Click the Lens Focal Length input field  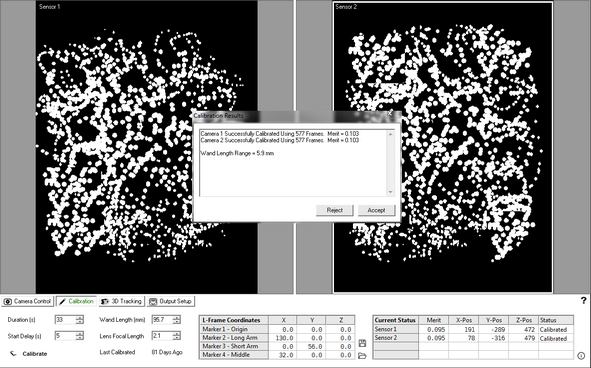click(x=162, y=336)
